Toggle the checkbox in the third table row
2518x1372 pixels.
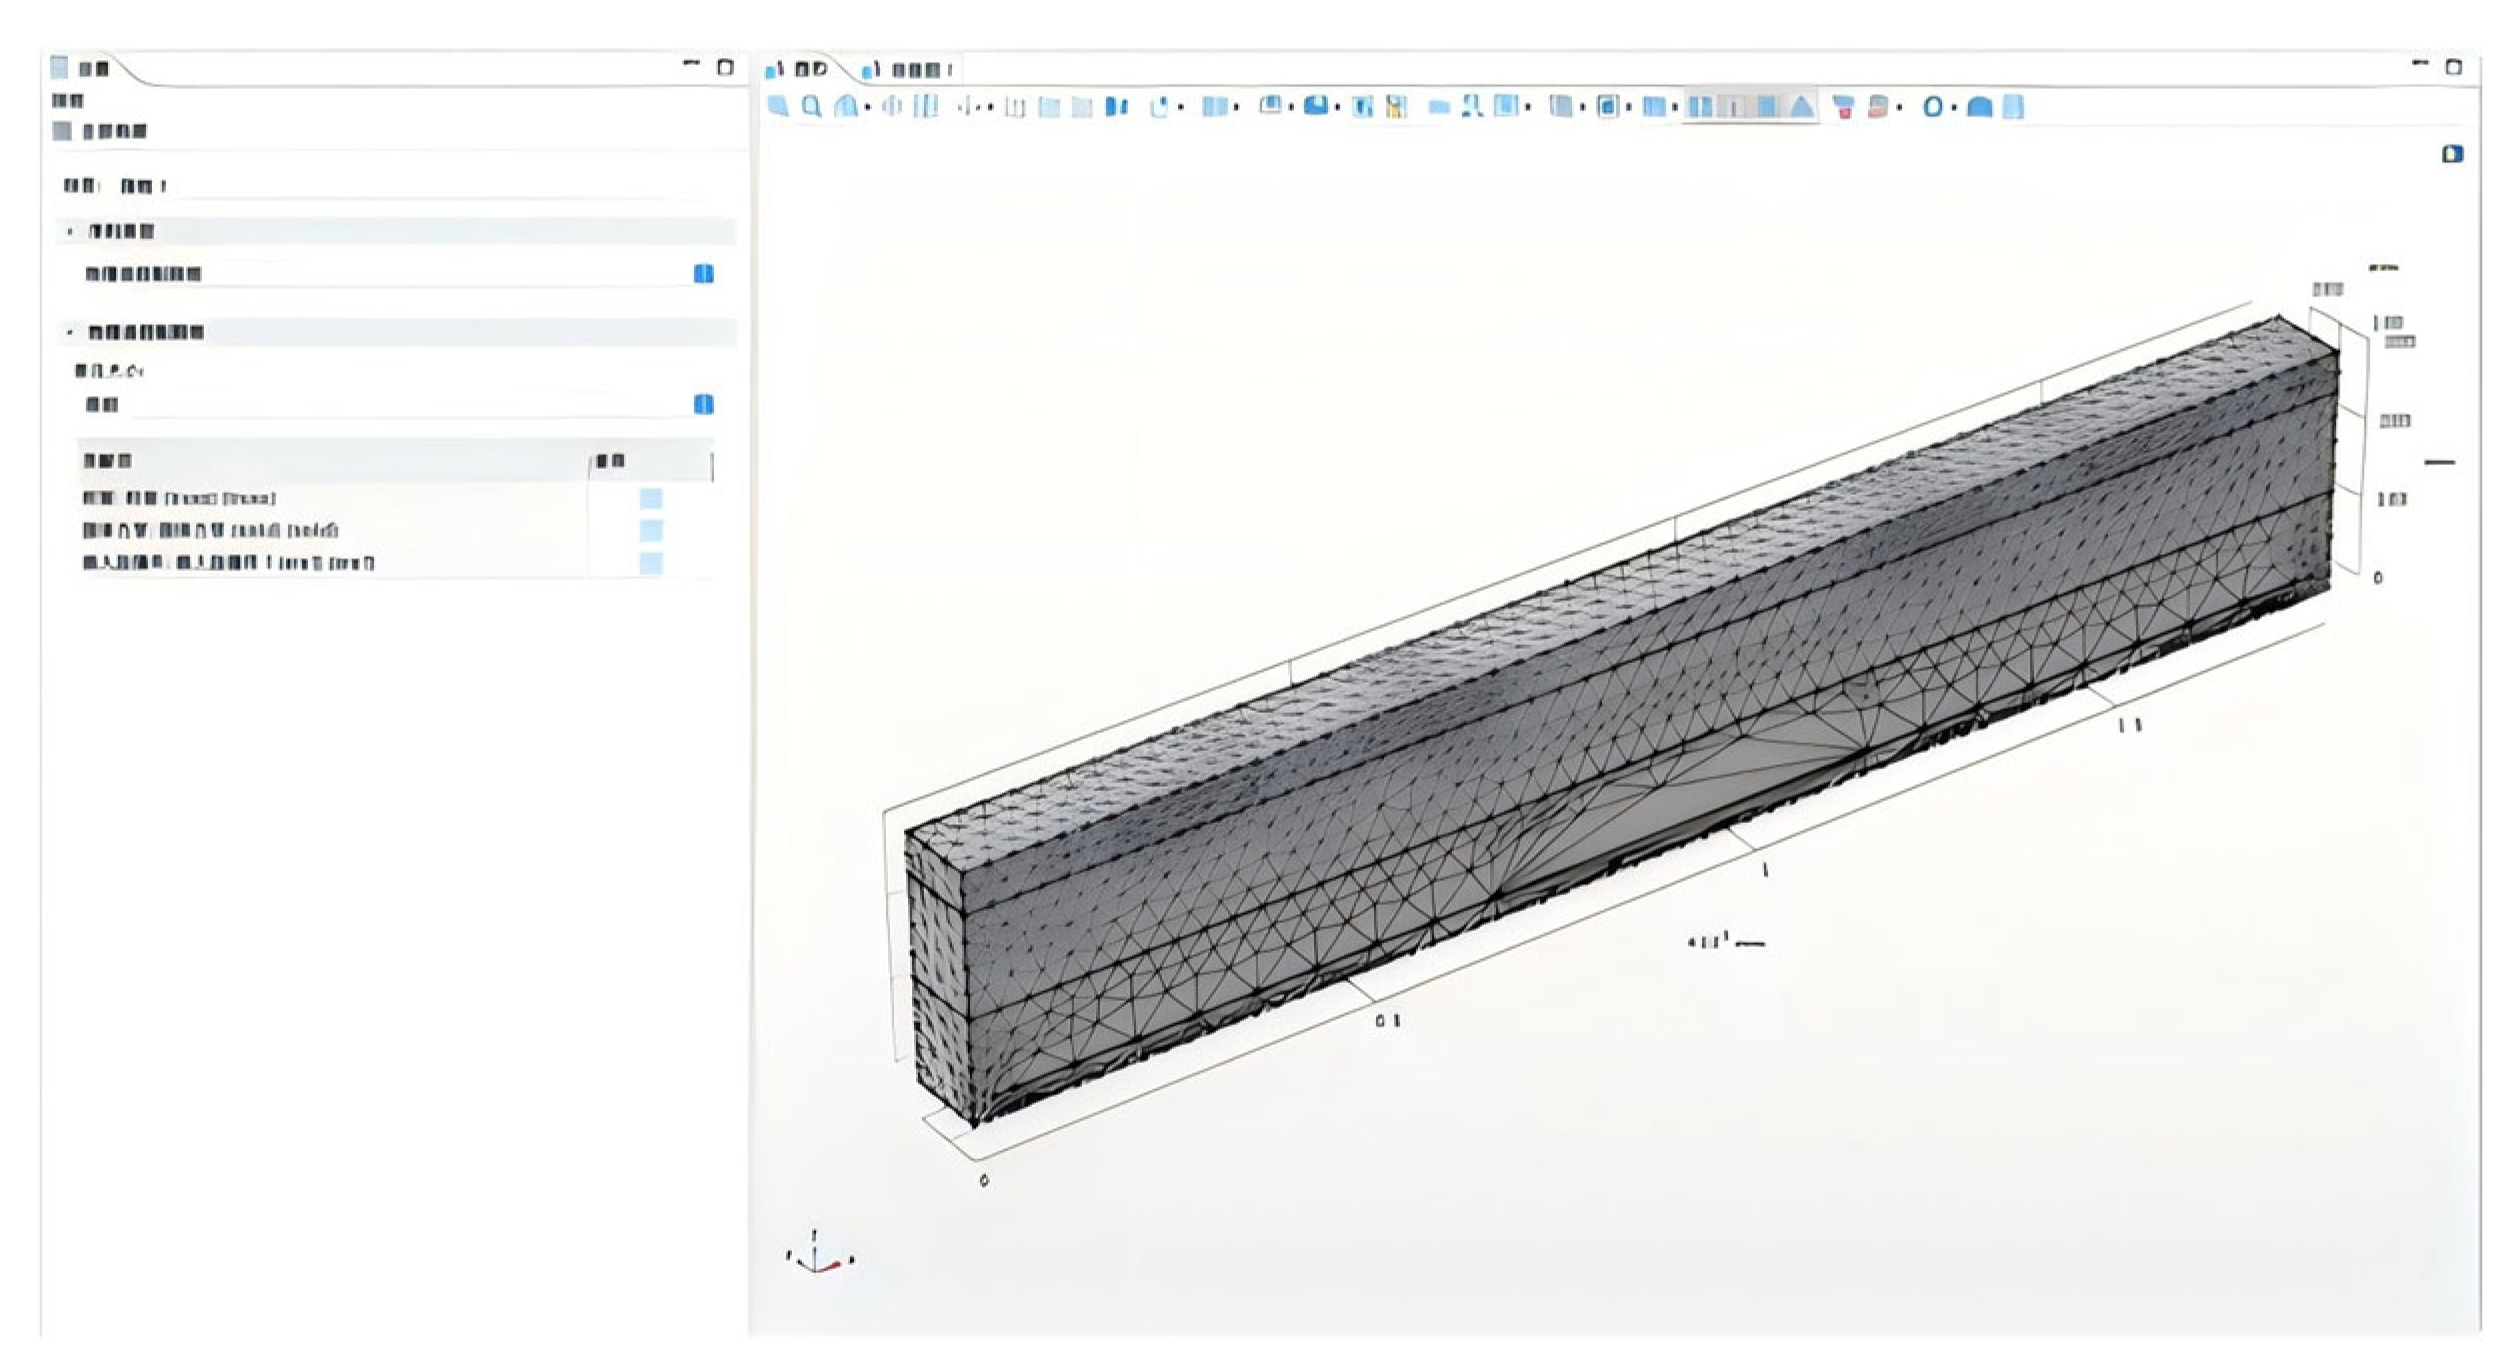click(650, 563)
